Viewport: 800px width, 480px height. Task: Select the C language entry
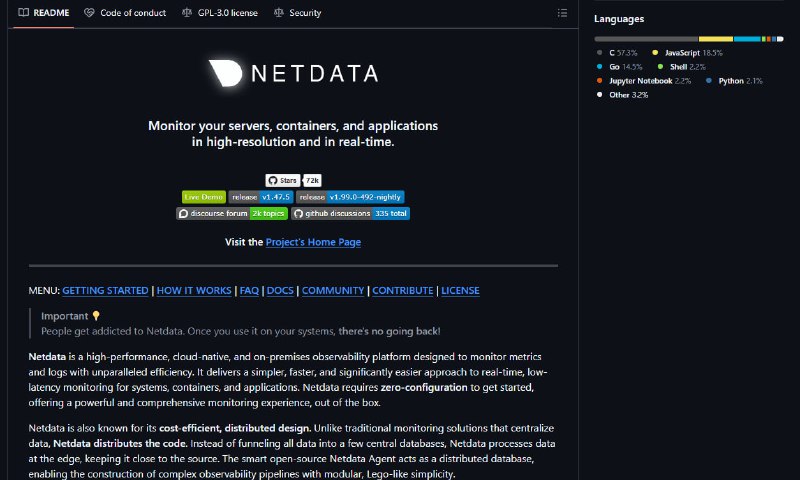coord(617,53)
